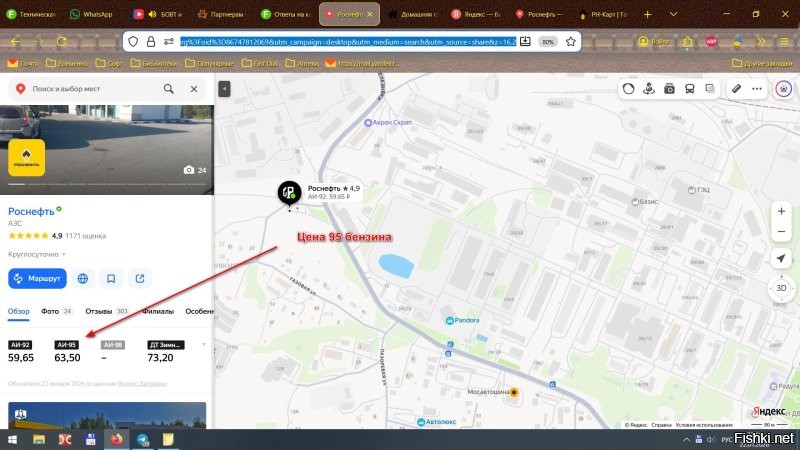Screen dimensions: 800x450
Task: Show more toolbar items chevron
Action: pos(761,42)
